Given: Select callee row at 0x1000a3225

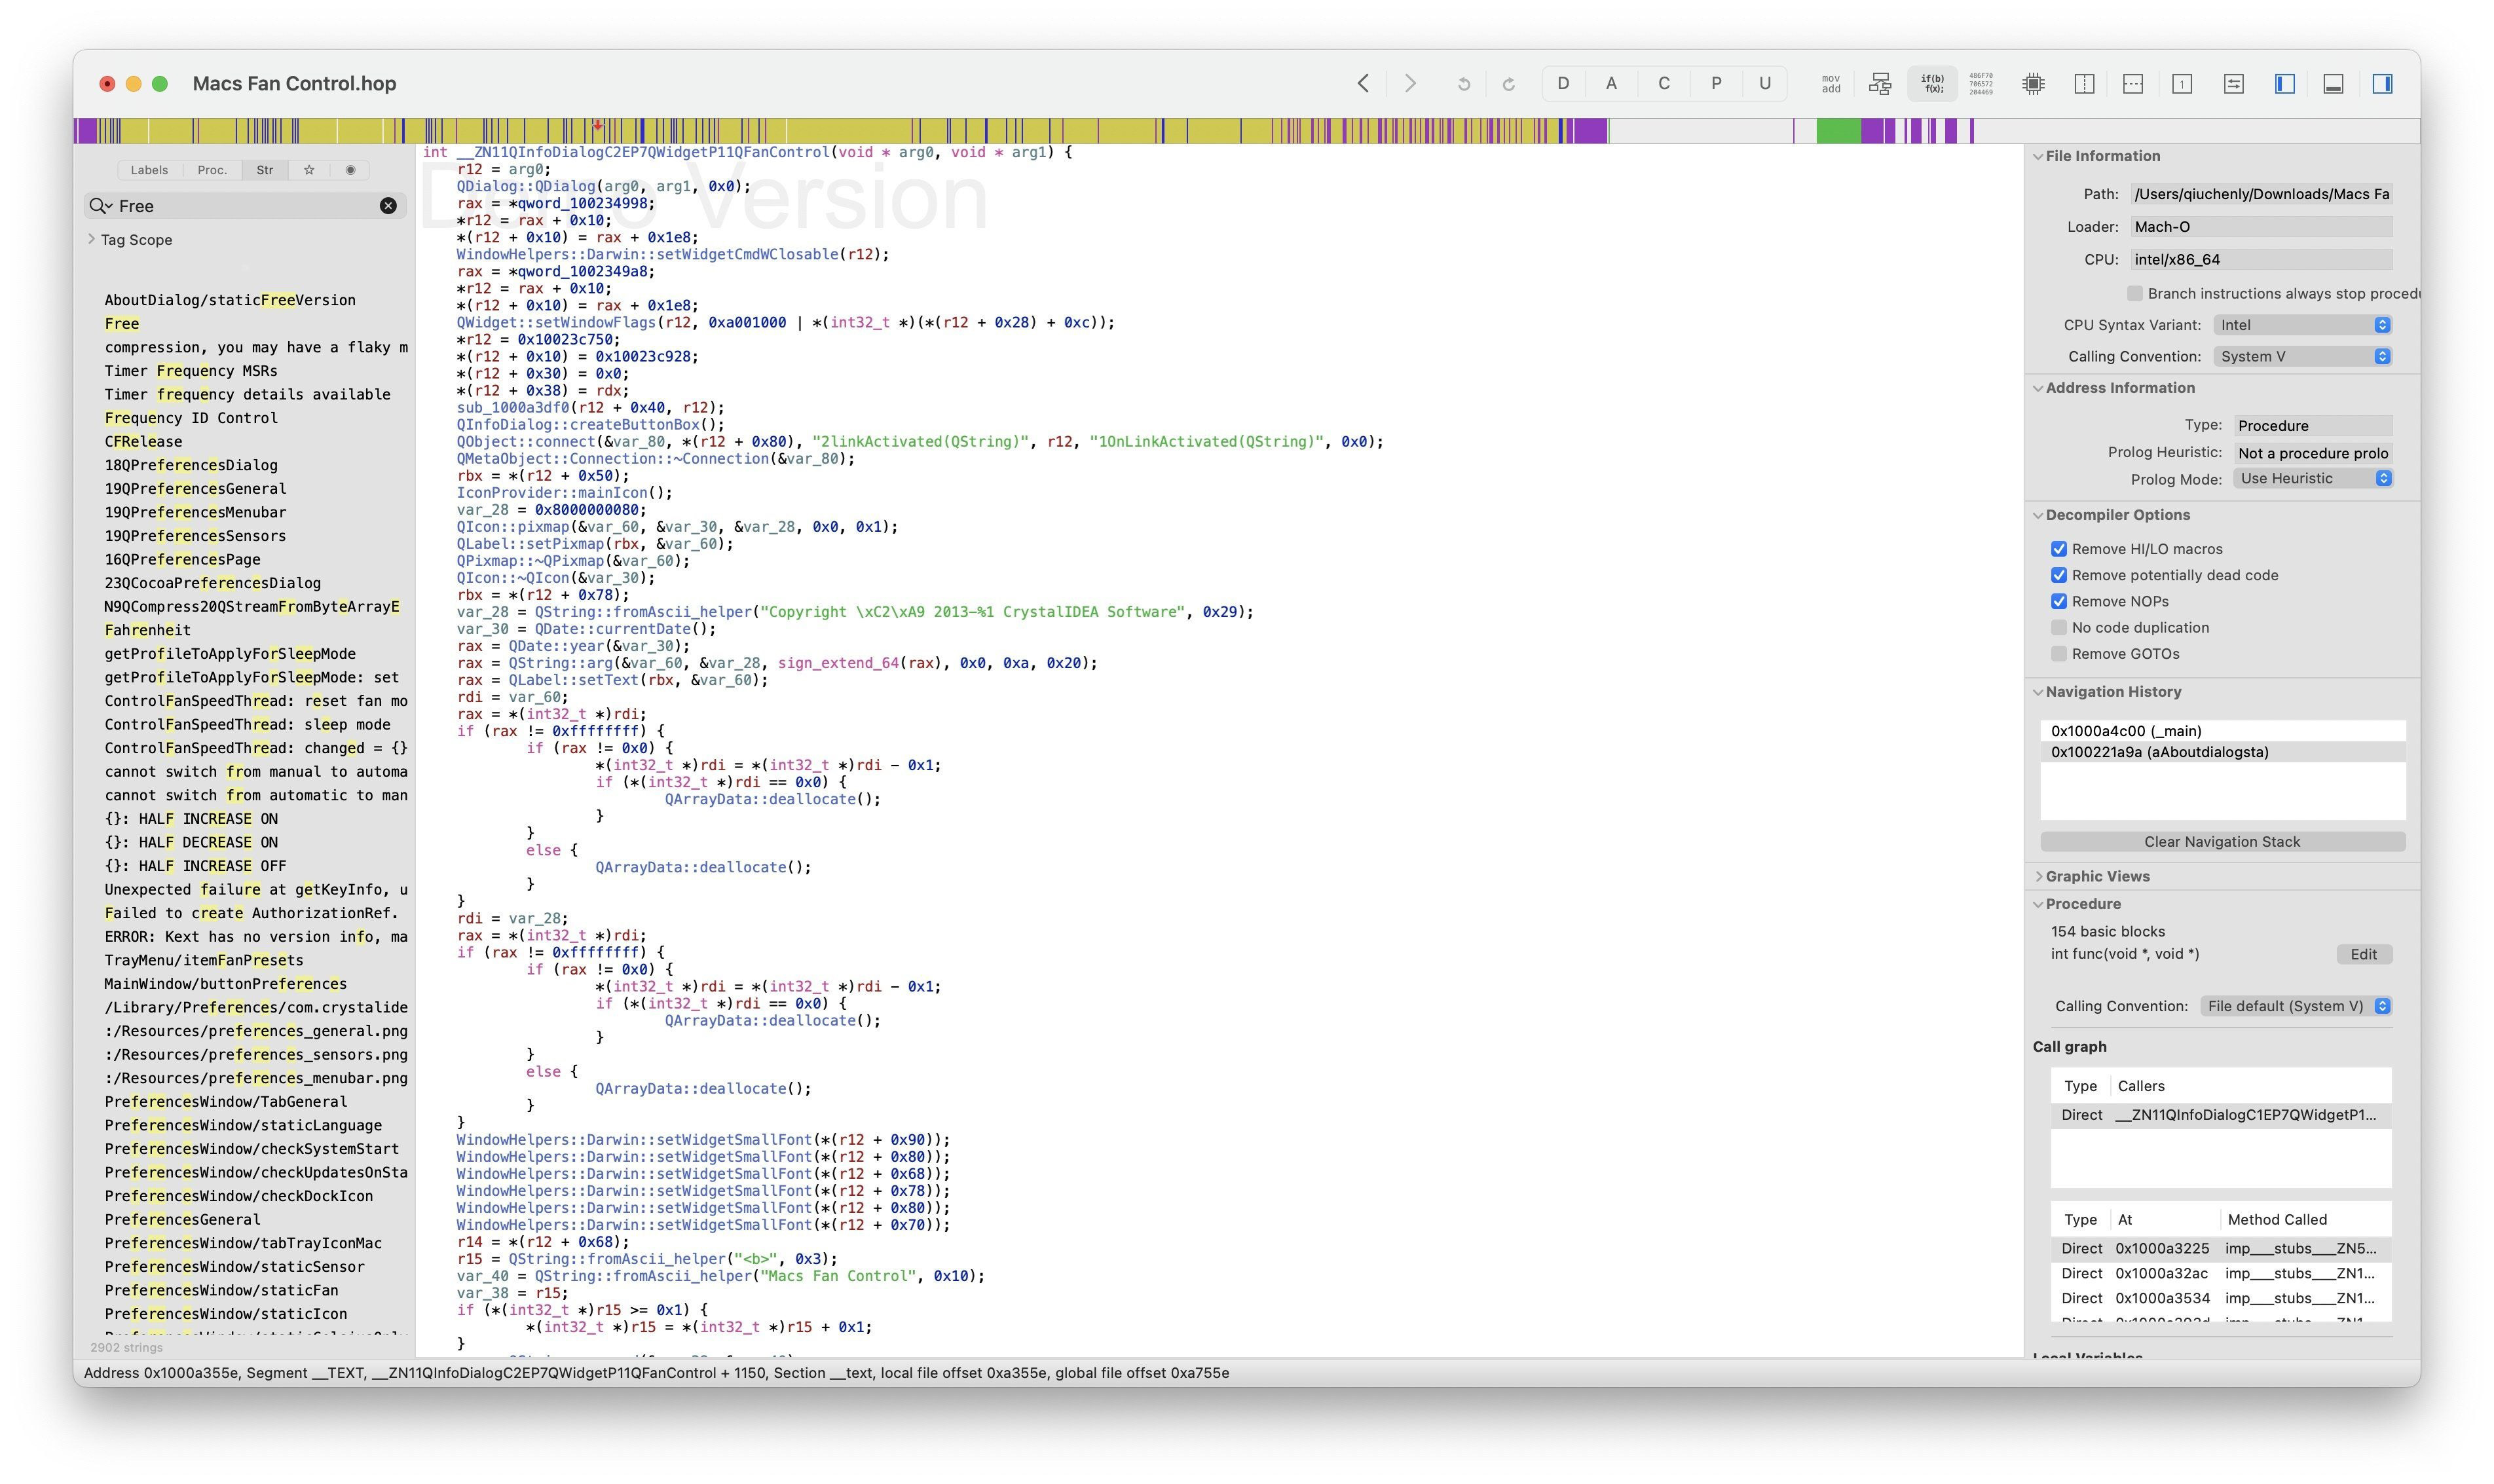Looking at the screenshot, I should [x=2220, y=1248].
